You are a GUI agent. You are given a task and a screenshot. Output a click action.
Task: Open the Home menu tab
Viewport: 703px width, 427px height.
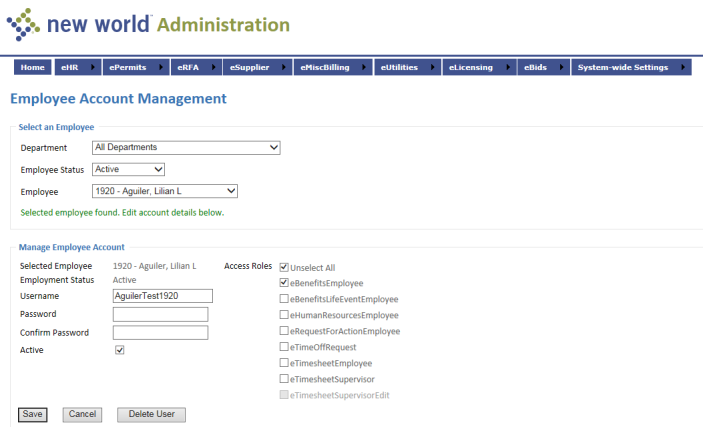tap(32, 67)
